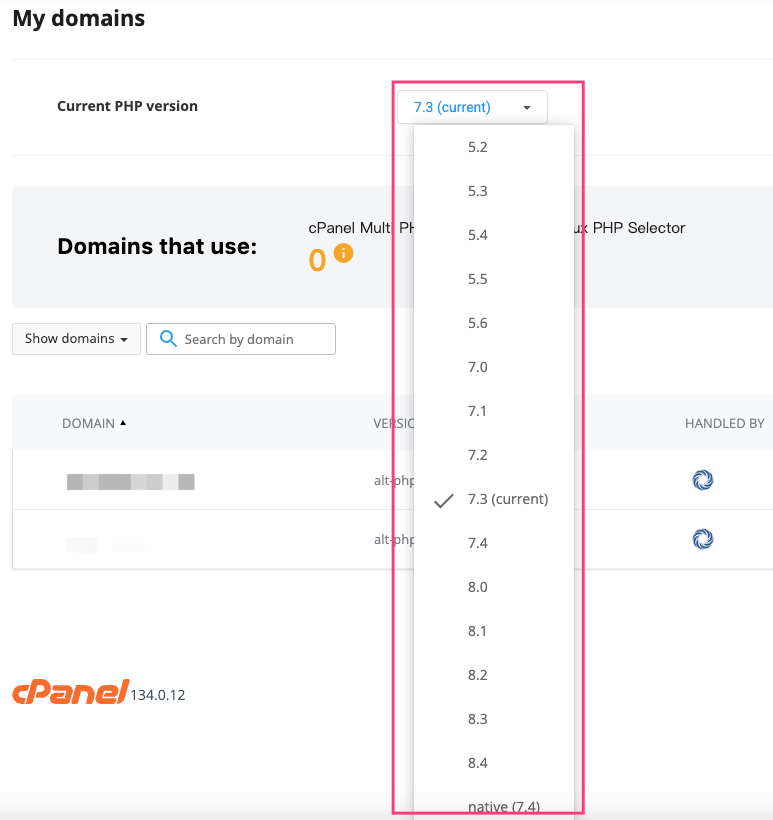Image resolution: width=773 pixels, height=820 pixels.
Task: Expand the Show domains dropdown
Action: pyautogui.click(x=76, y=339)
